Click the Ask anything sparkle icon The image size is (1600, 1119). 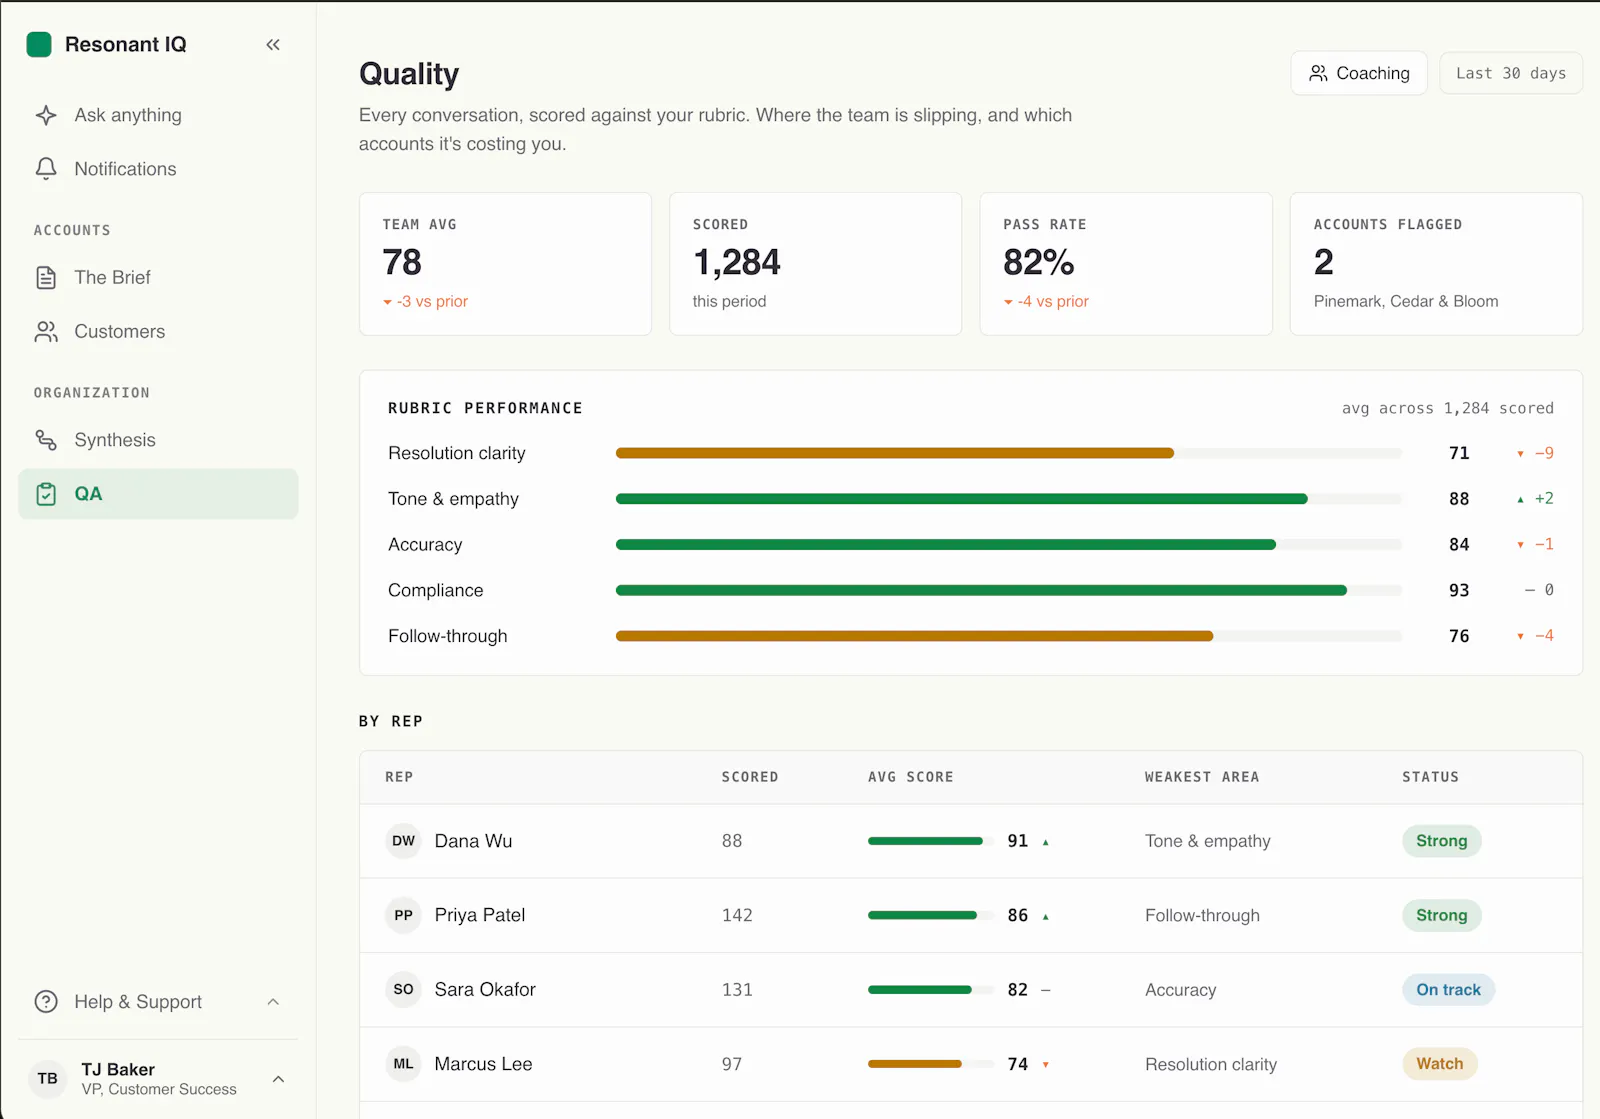click(x=46, y=115)
